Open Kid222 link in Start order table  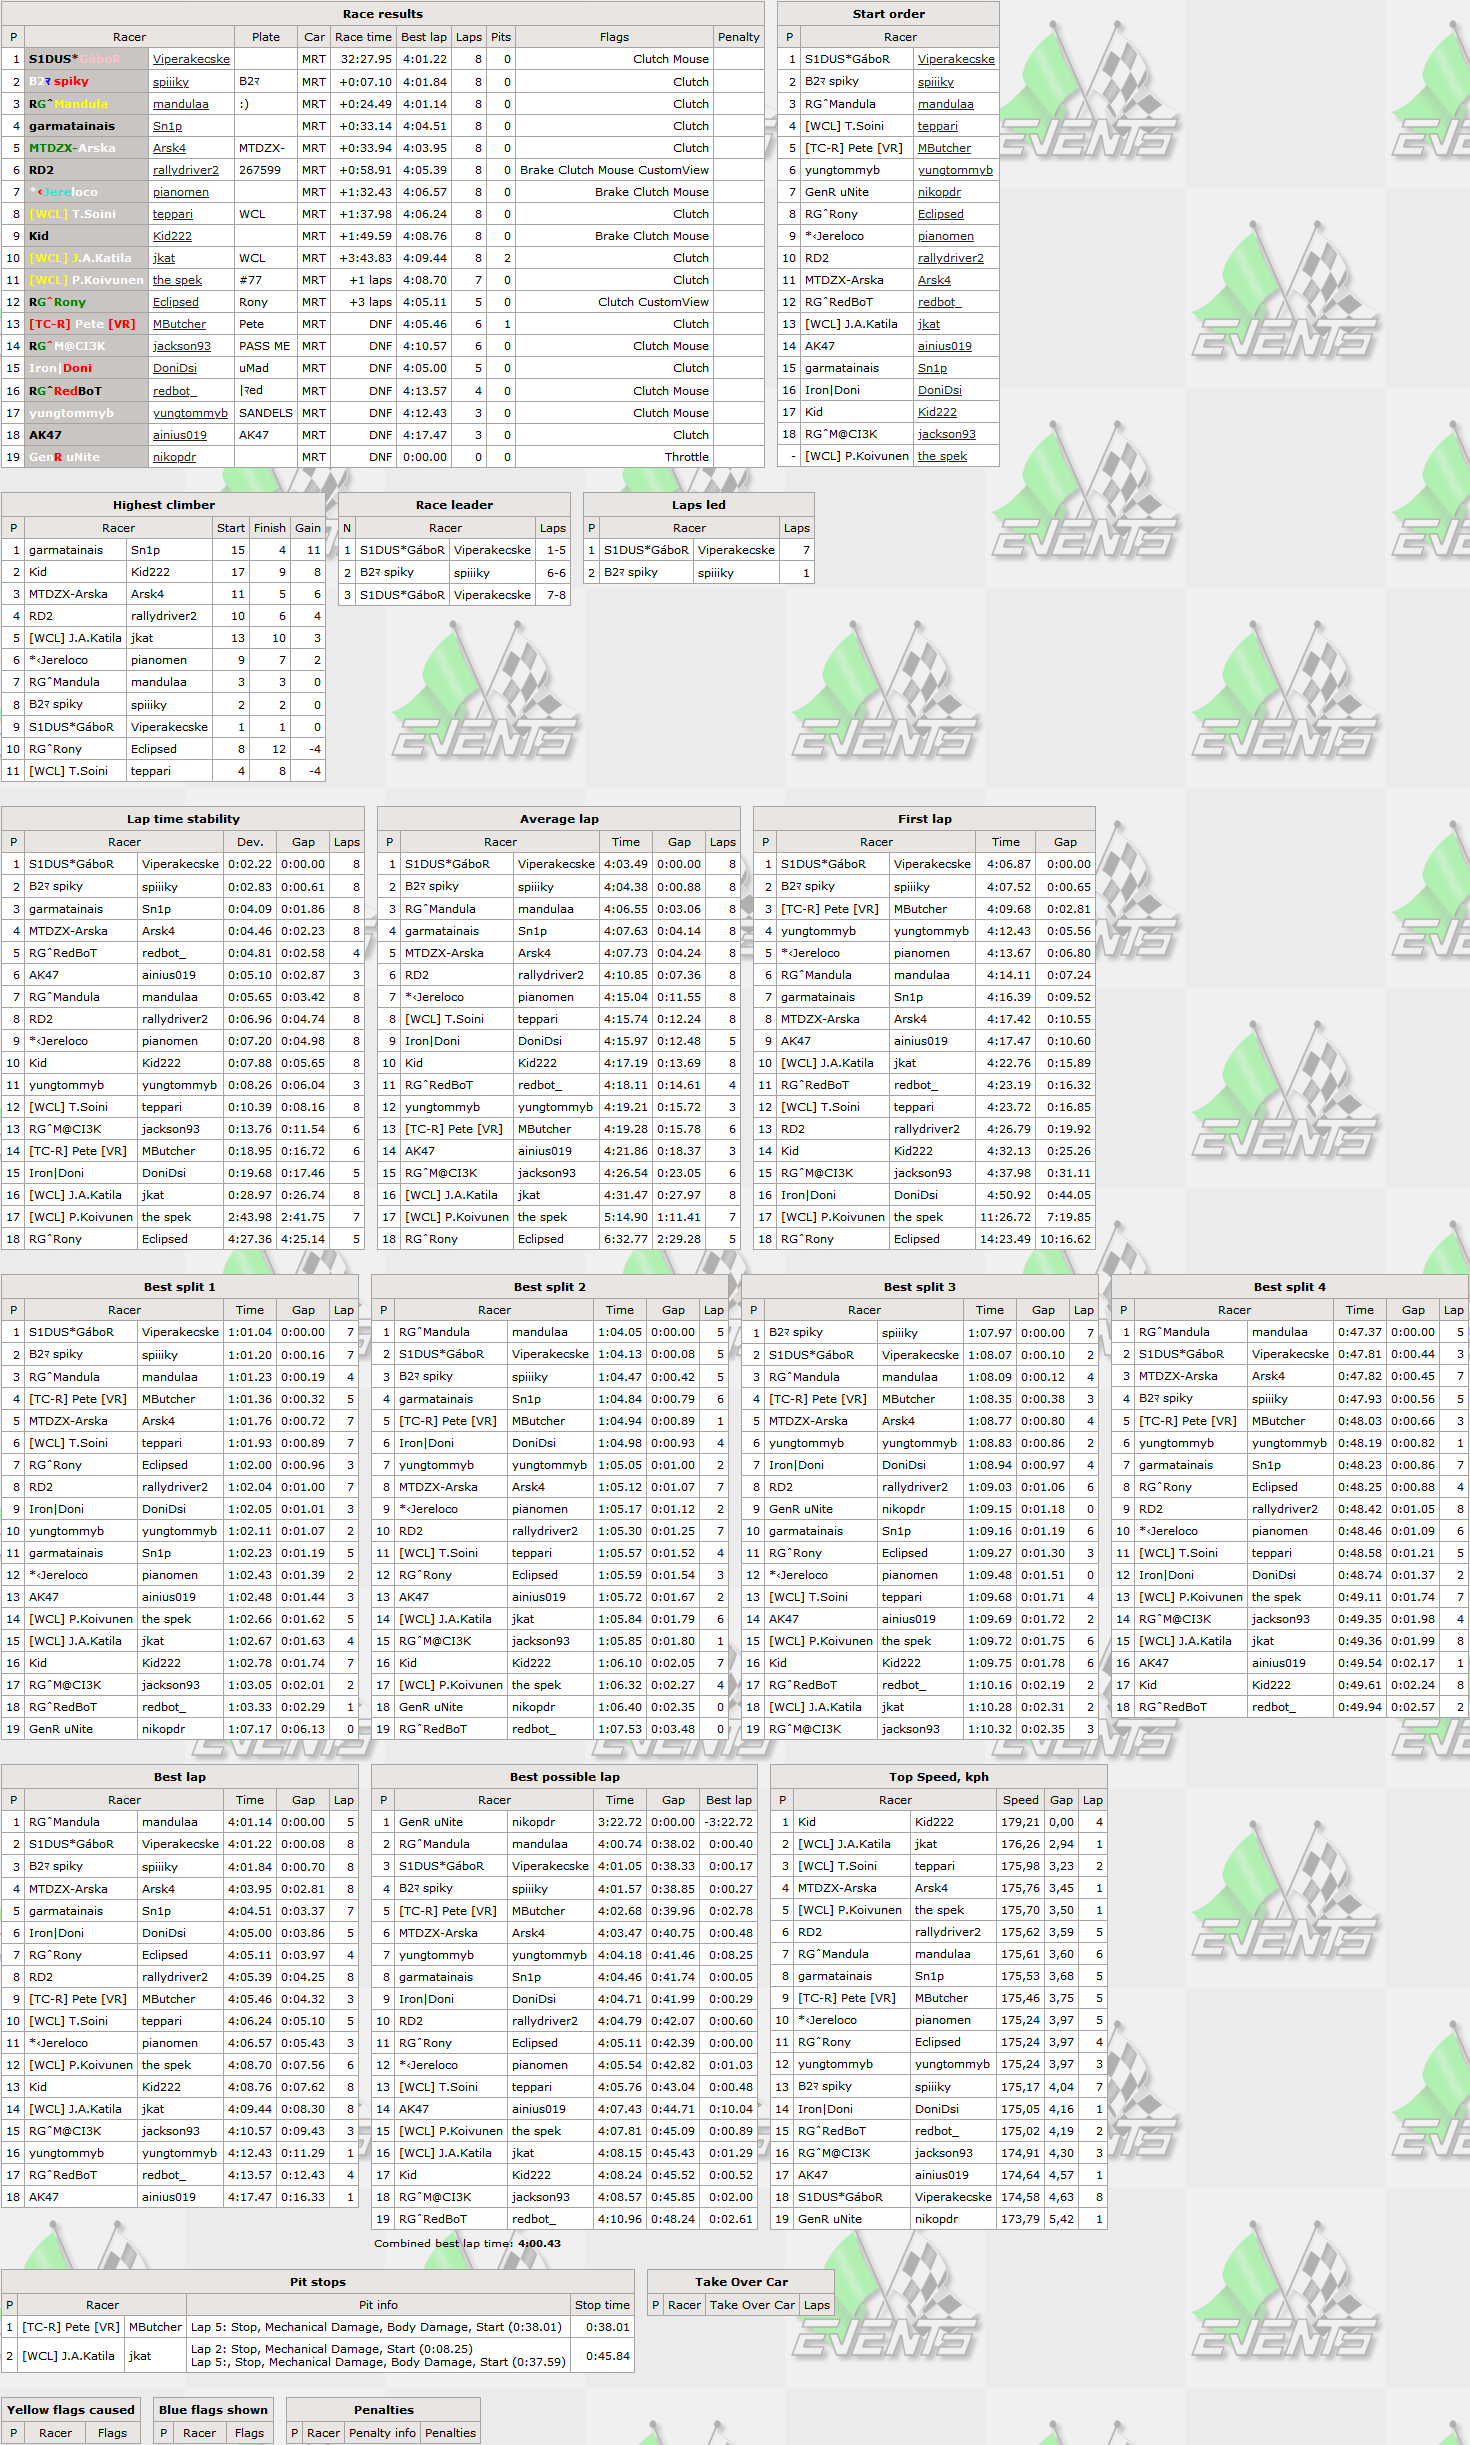[x=937, y=412]
